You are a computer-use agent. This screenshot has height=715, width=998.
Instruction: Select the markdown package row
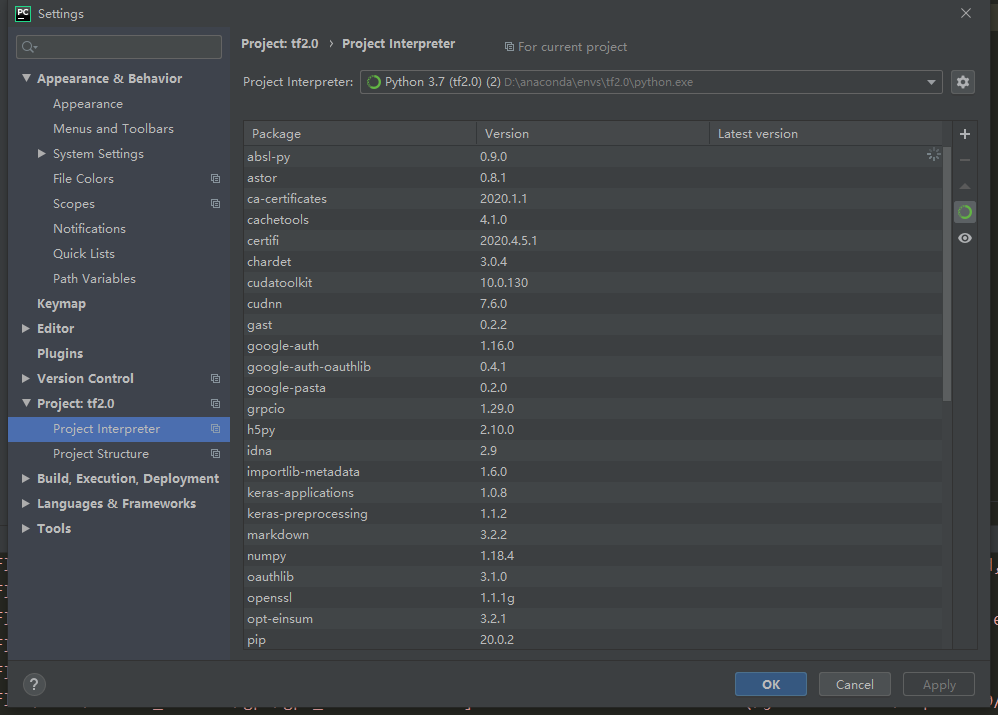pos(593,535)
